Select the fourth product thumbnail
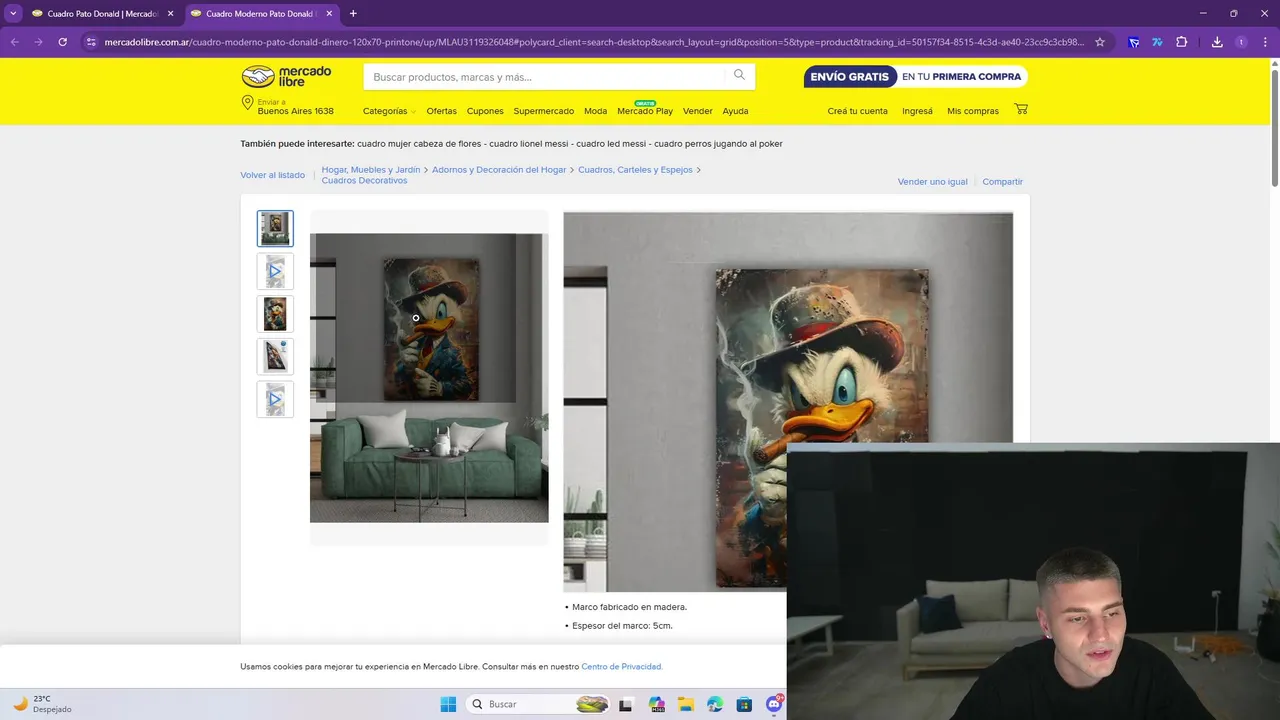This screenshot has width=1280, height=720. pyautogui.click(x=275, y=356)
